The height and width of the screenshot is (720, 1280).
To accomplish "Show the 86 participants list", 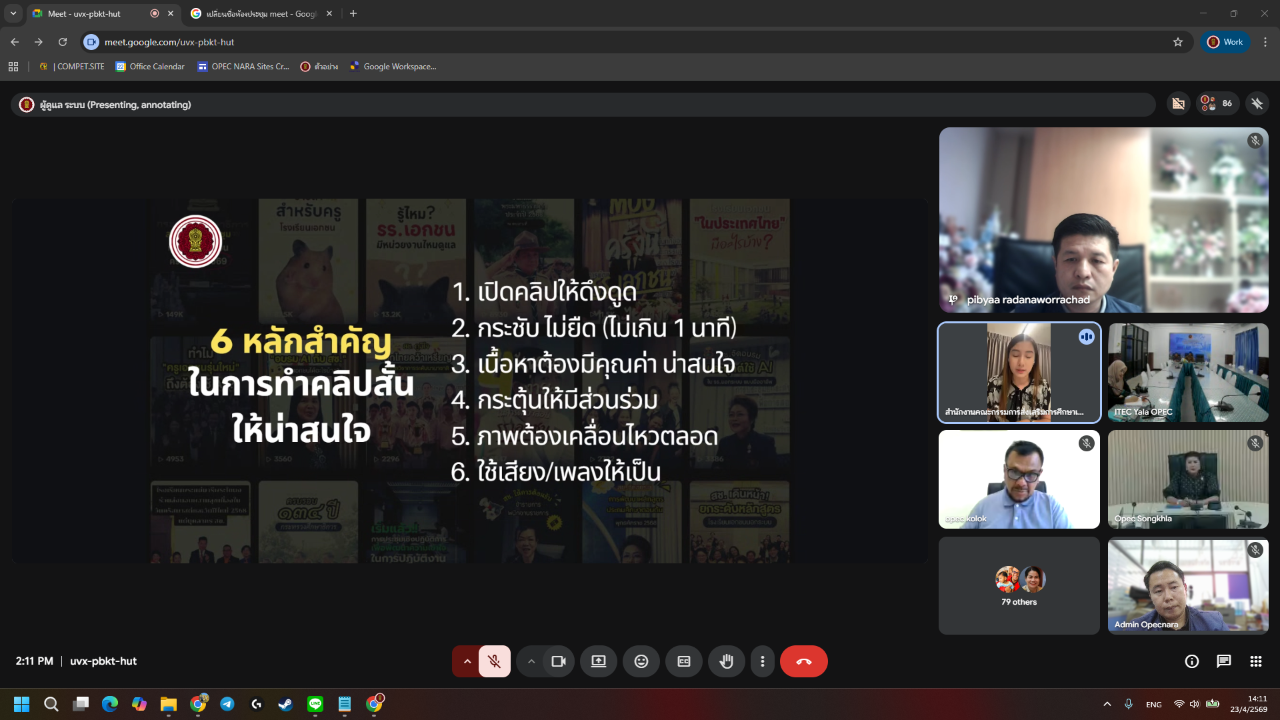I will pos(1217,103).
